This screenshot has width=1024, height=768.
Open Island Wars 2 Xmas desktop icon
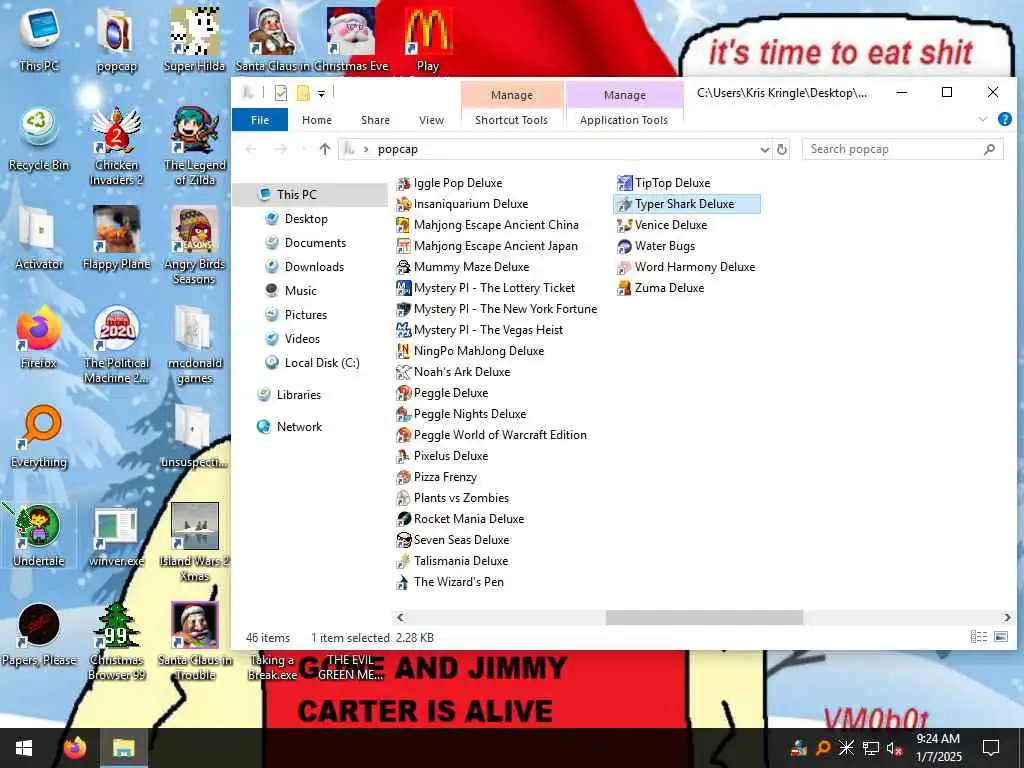(x=195, y=542)
